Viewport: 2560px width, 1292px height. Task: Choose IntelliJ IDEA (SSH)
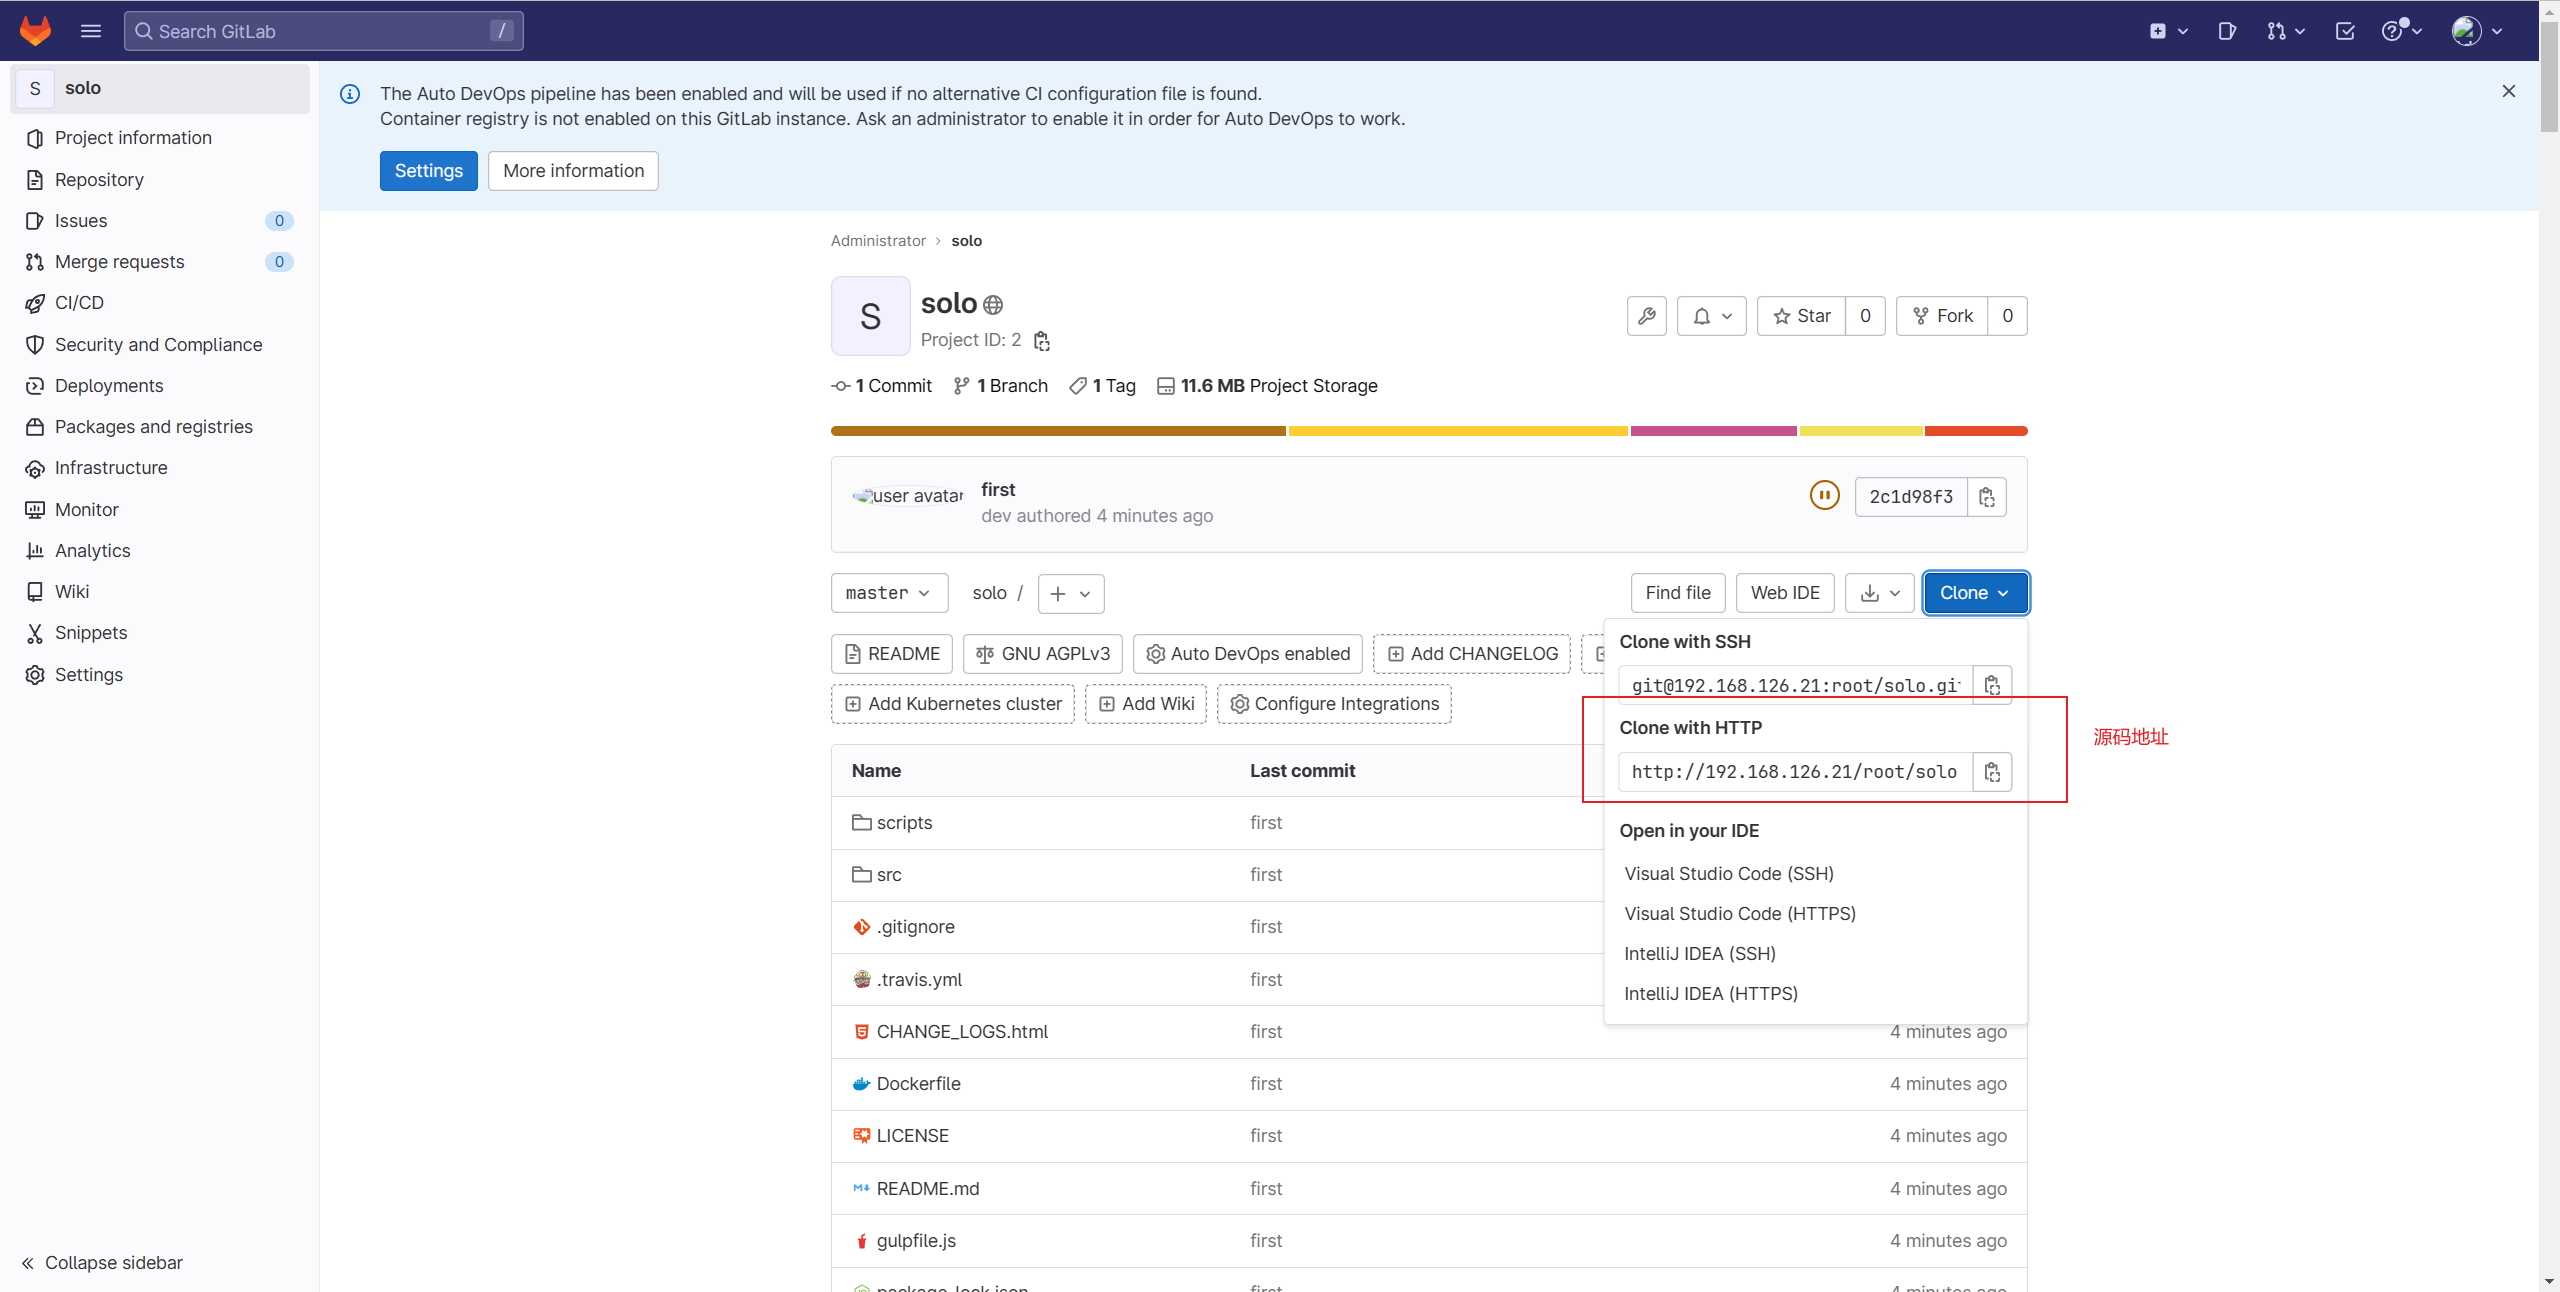click(x=1700, y=954)
